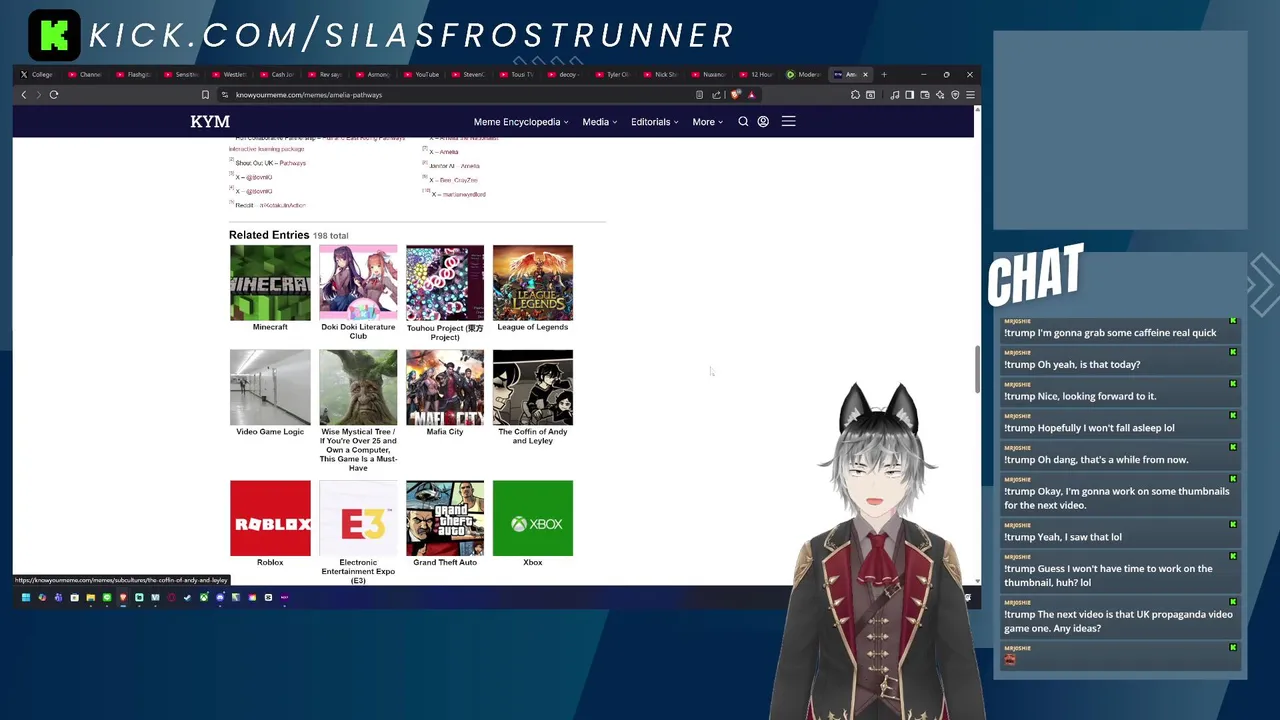Switch to the YouTube tab
The height and width of the screenshot is (720, 1280).
point(423,74)
